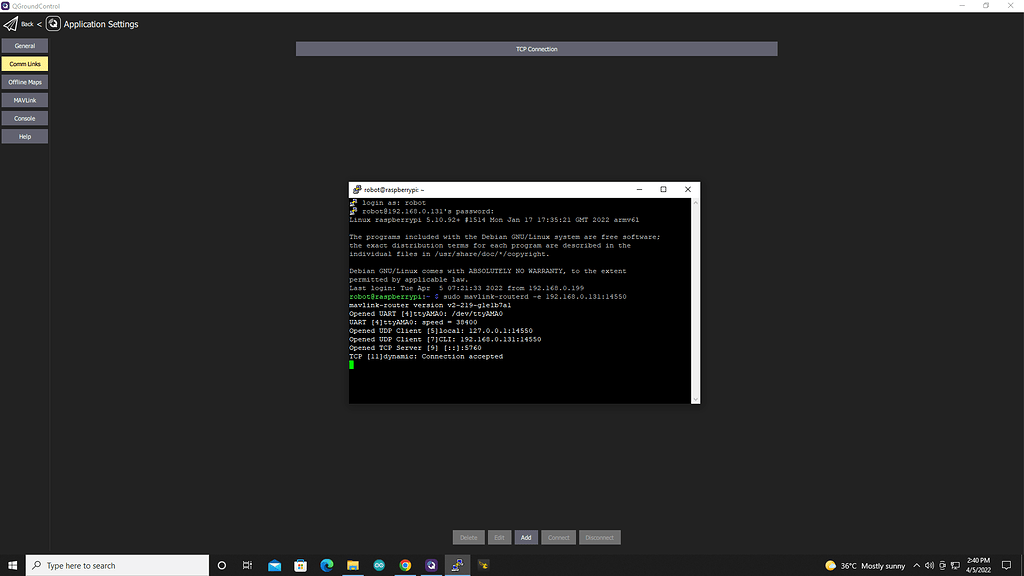The image size is (1024, 576).
Task: Click the Help button in sidebar
Action: tap(25, 136)
